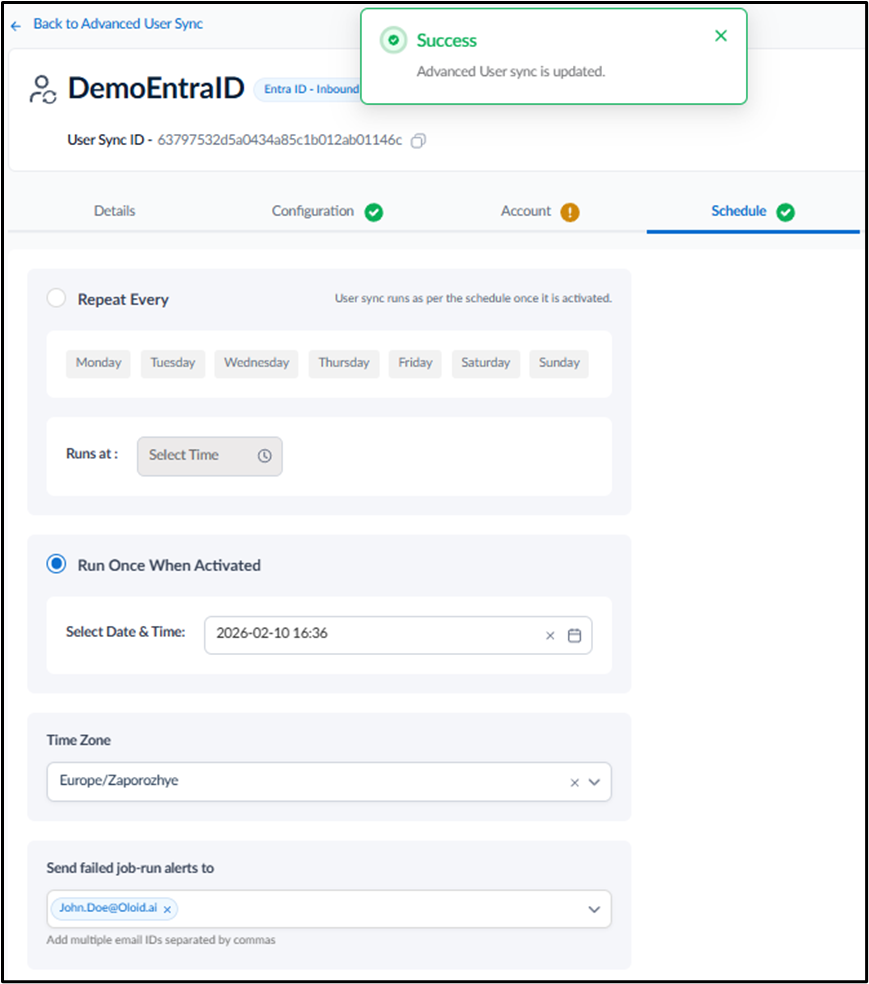Click the Select Time field
The width and height of the screenshot is (869, 984).
(x=210, y=456)
